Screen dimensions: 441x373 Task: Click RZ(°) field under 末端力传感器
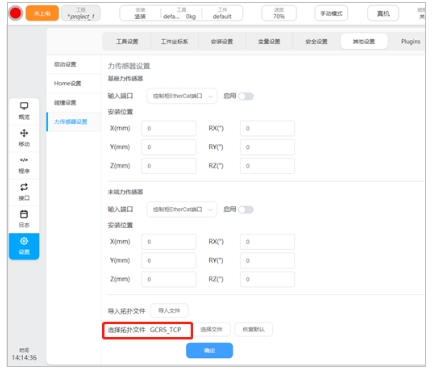[267, 279]
